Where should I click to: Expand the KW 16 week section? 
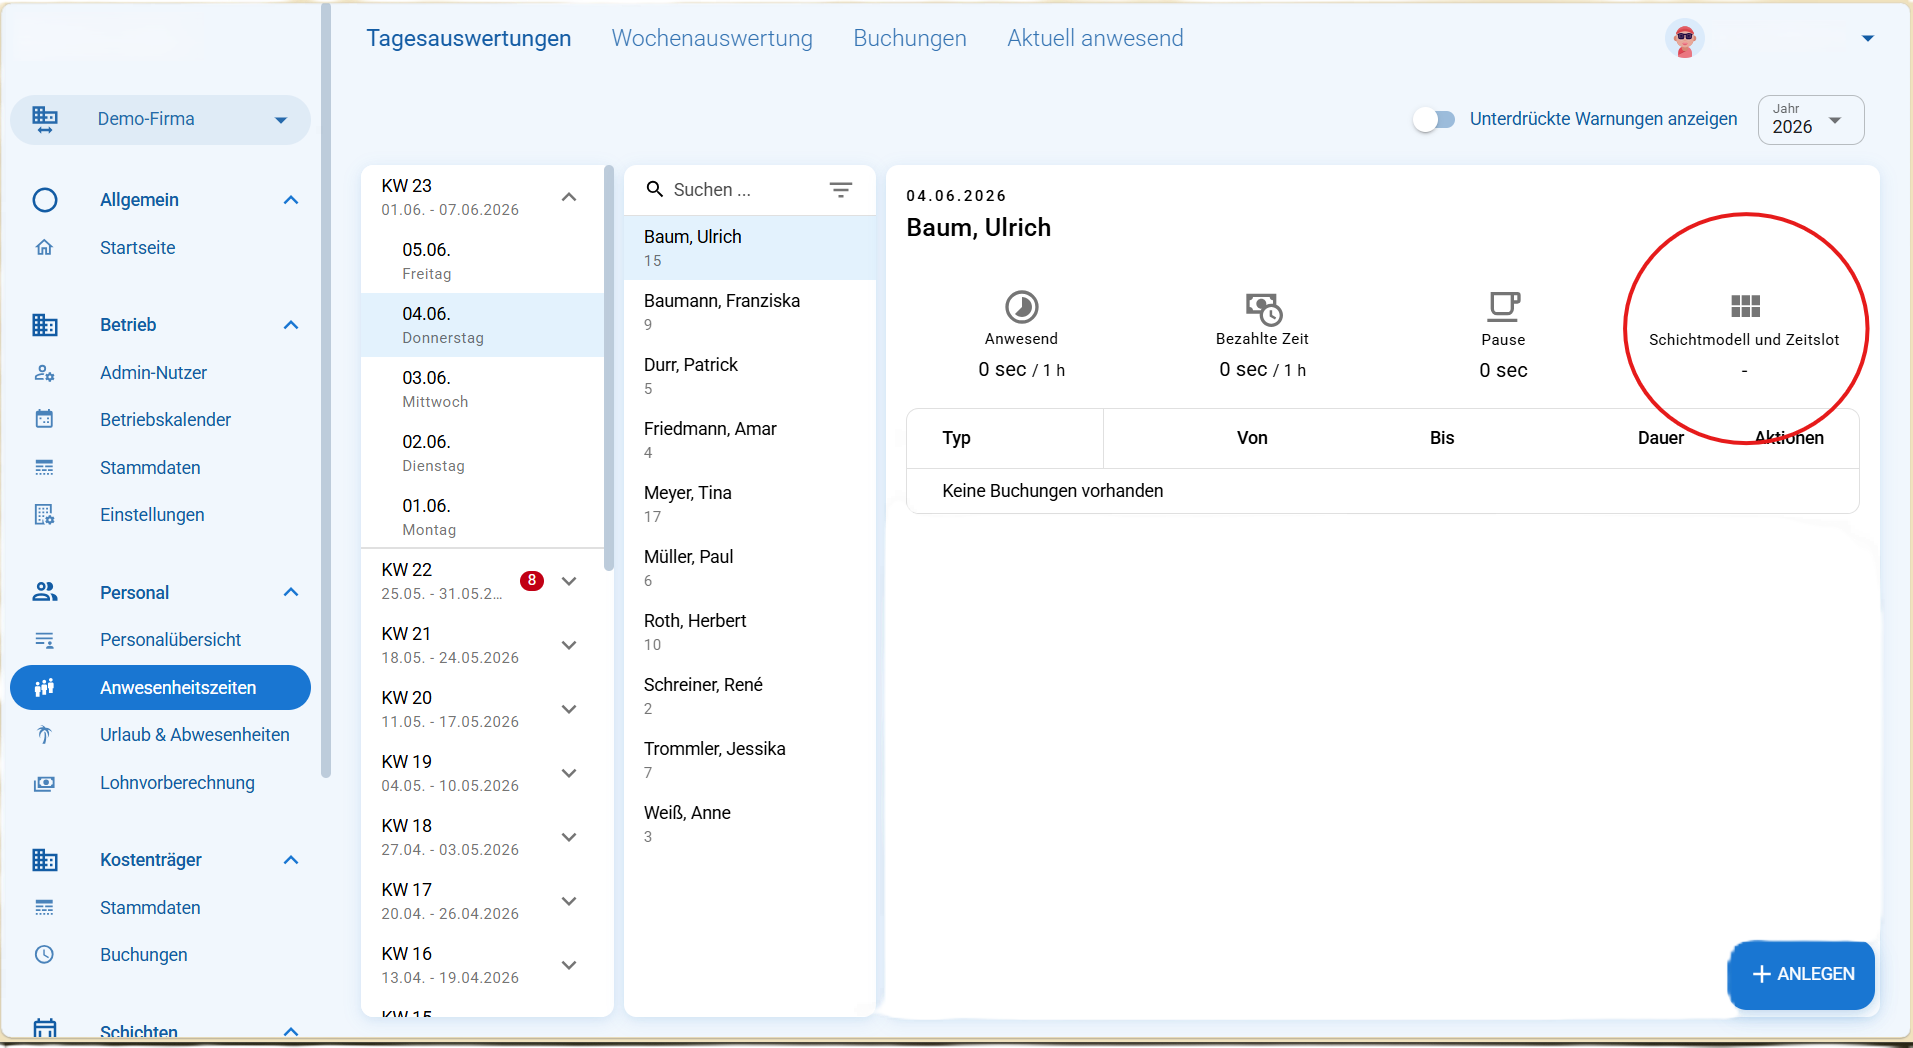pos(569,965)
